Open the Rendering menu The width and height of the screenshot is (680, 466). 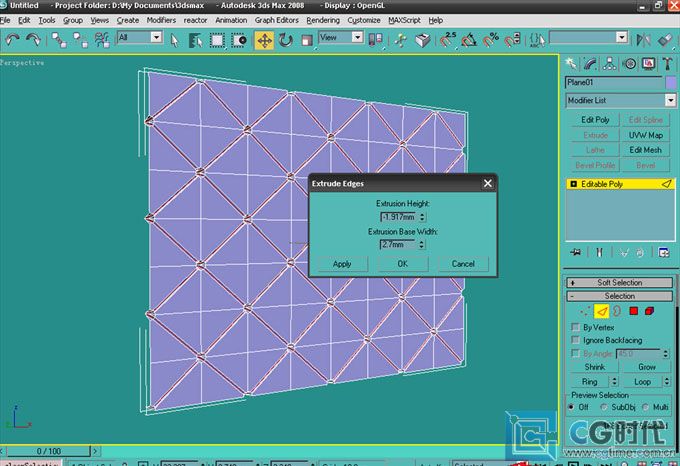pos(323,20)
